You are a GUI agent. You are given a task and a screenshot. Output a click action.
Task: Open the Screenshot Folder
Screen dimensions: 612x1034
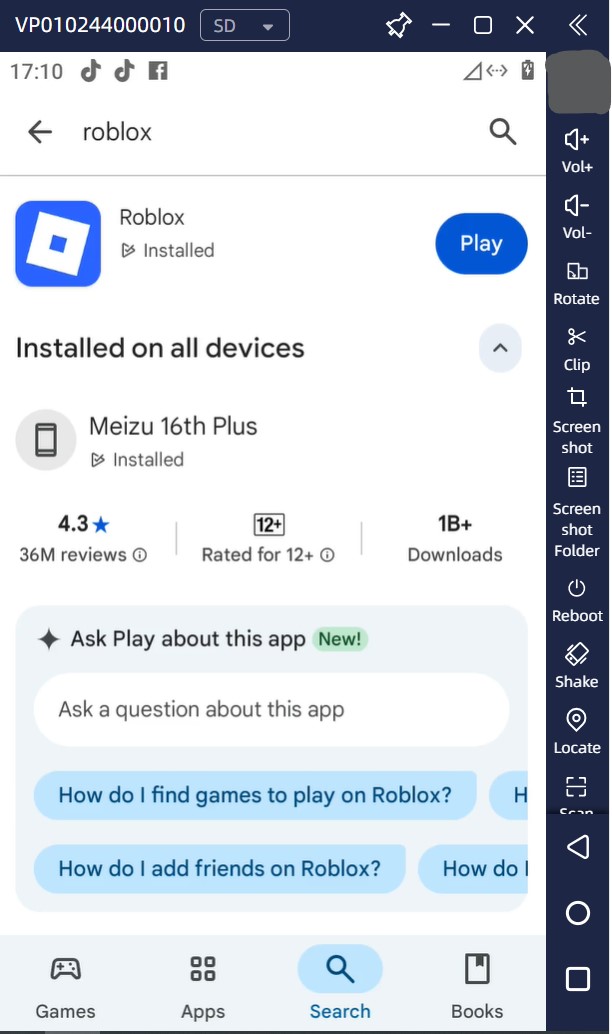[x=576, y=477]
